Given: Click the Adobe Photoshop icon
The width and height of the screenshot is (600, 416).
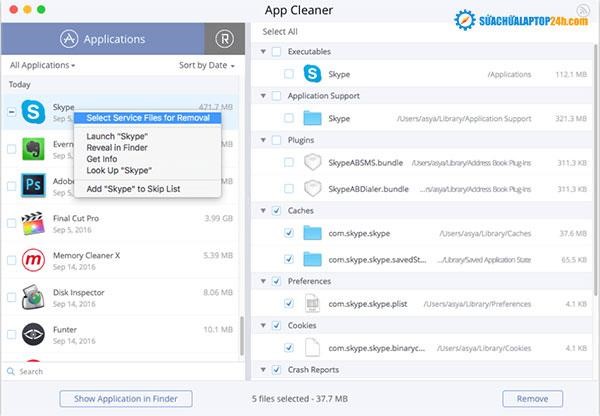Looking at the screenshot, I should click(x=35, y=185).
